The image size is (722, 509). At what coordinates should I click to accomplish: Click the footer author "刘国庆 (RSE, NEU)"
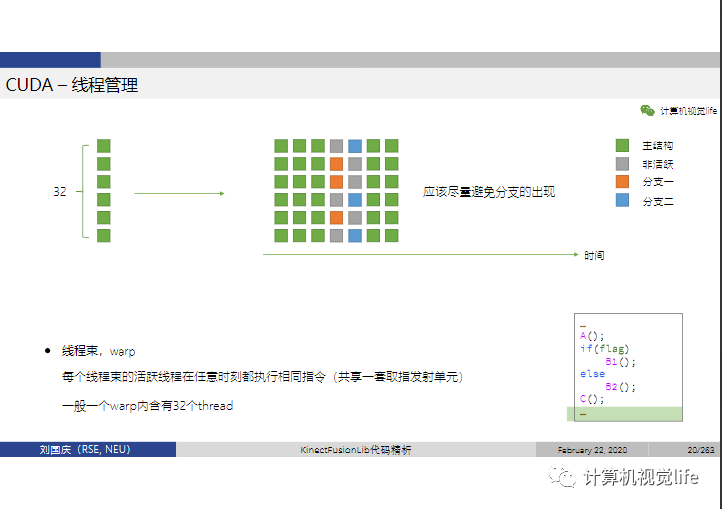85,450
